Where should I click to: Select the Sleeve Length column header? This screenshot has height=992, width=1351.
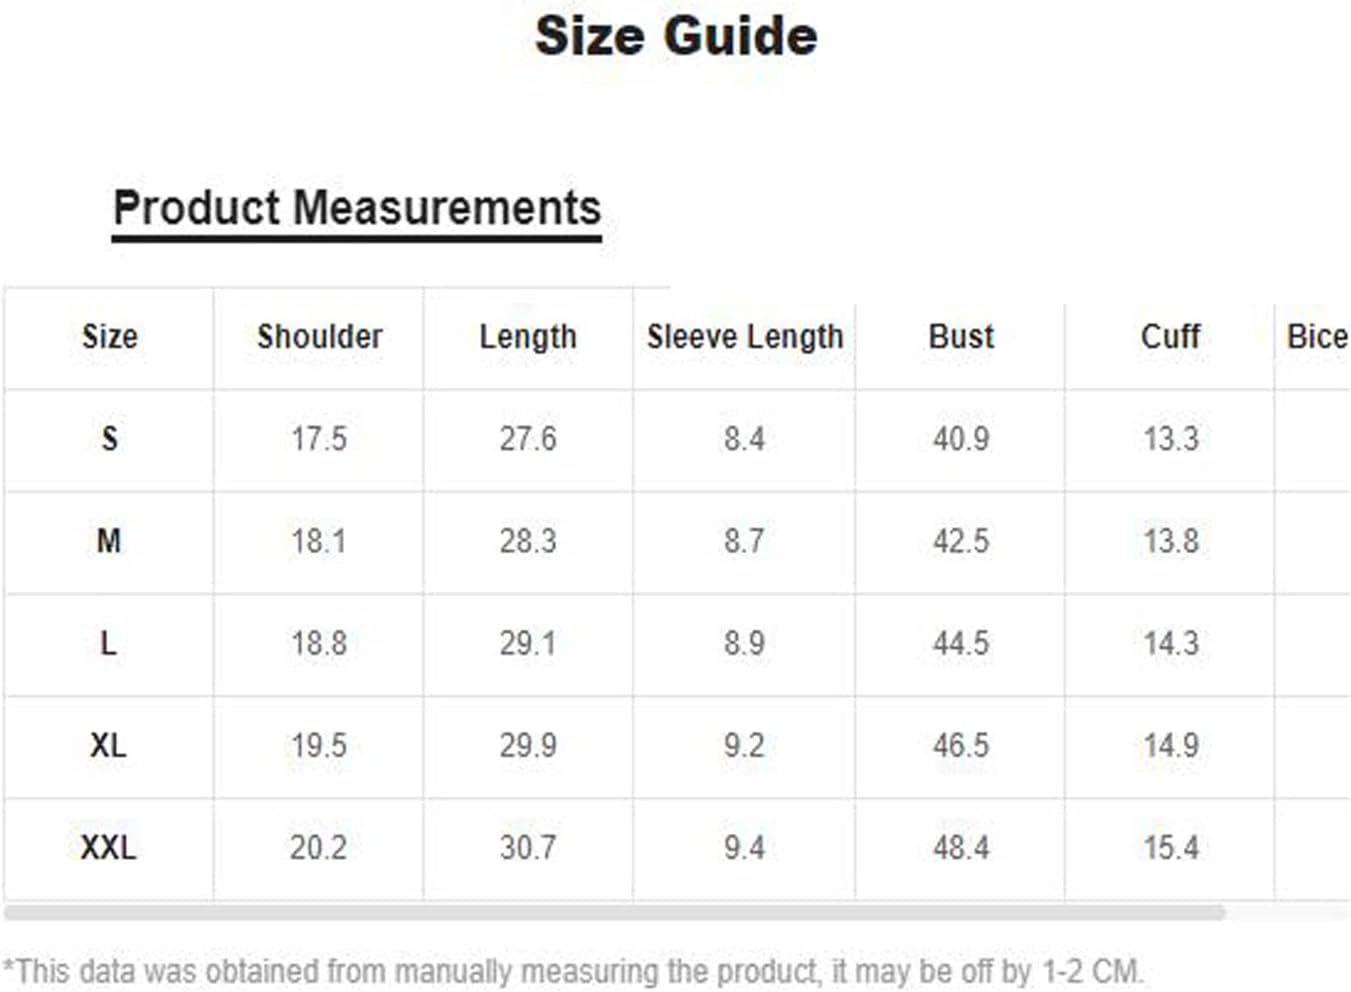coord(744,337)
